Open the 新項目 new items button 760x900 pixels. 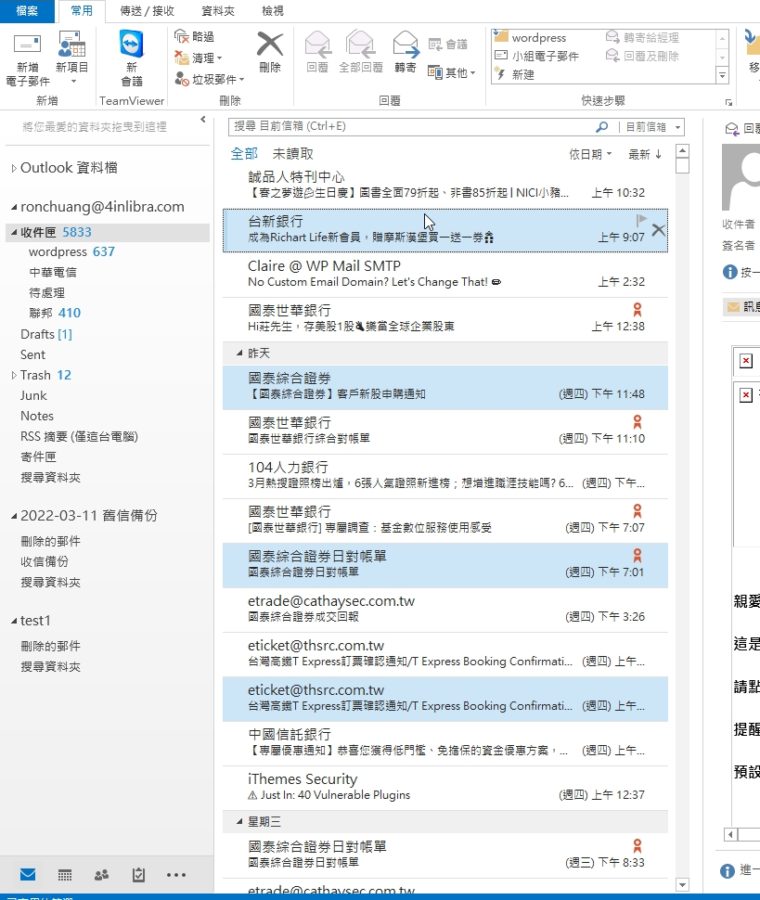pyautogui.click(x=72, y=59)
